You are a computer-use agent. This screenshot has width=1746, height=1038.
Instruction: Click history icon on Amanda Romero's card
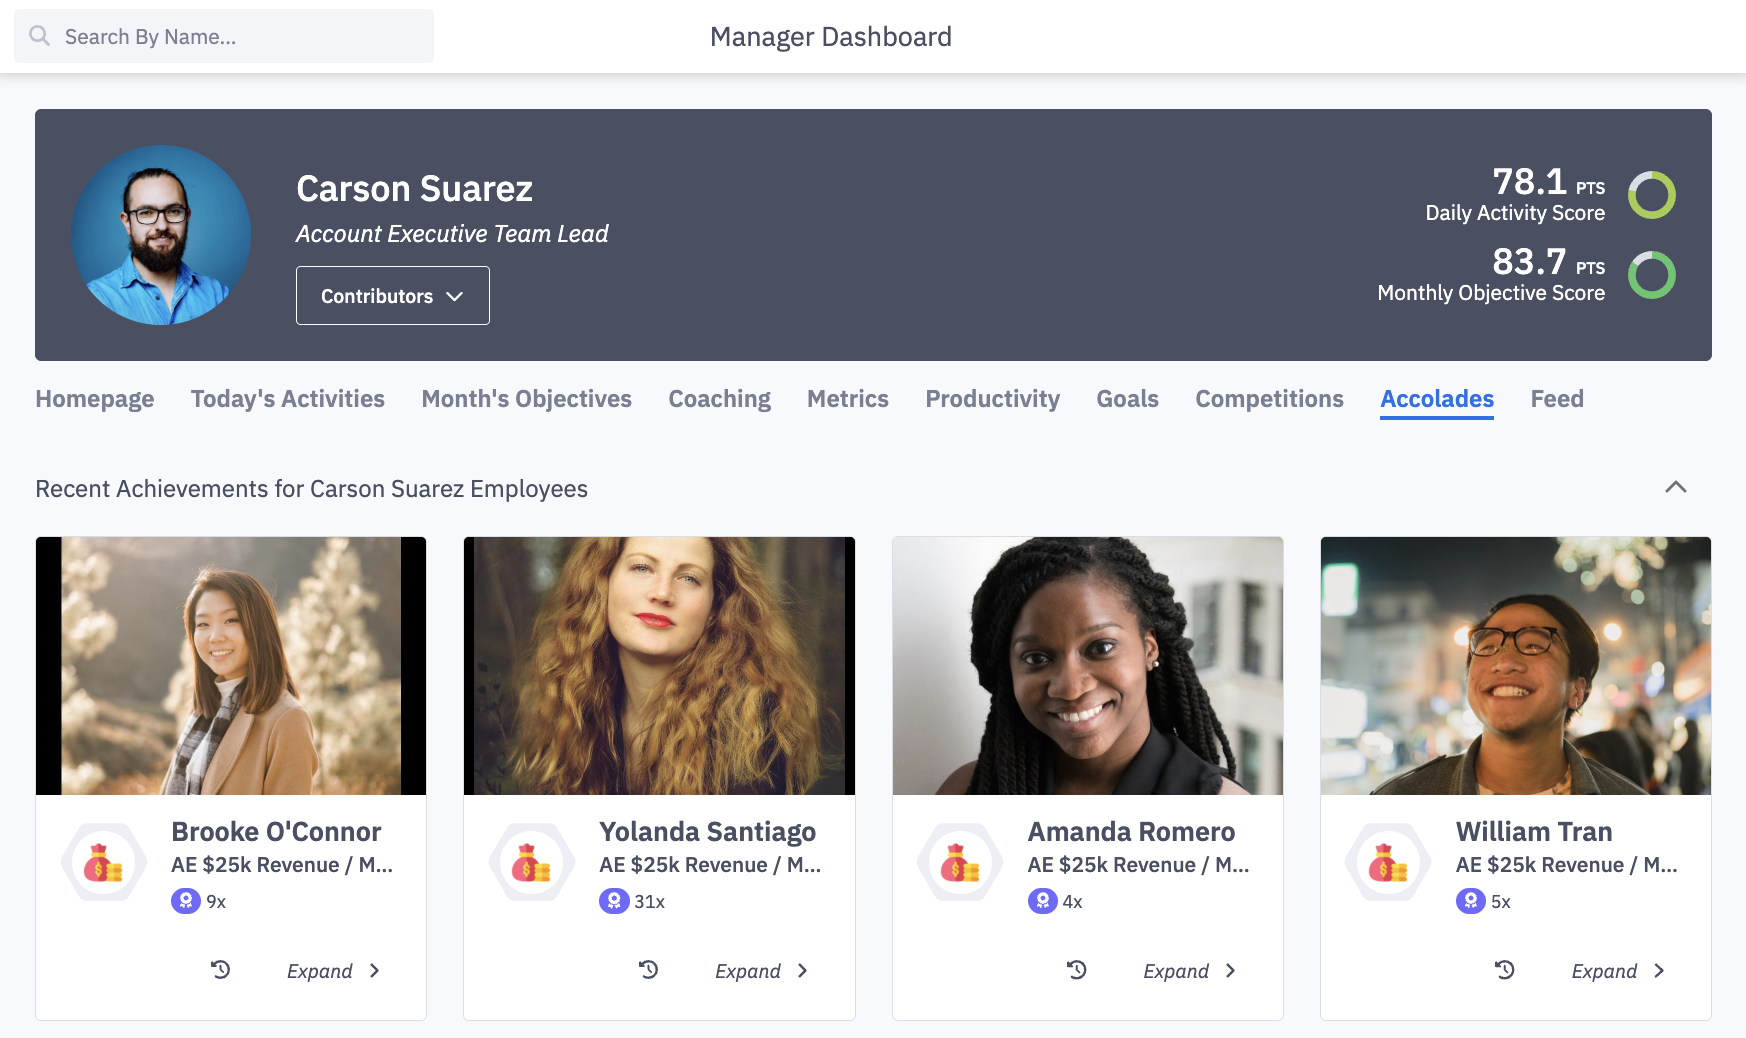[1077, 970]
